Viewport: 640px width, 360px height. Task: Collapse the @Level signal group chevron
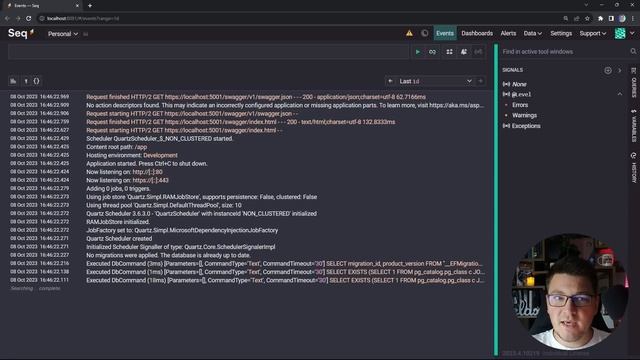pos(620,94)
